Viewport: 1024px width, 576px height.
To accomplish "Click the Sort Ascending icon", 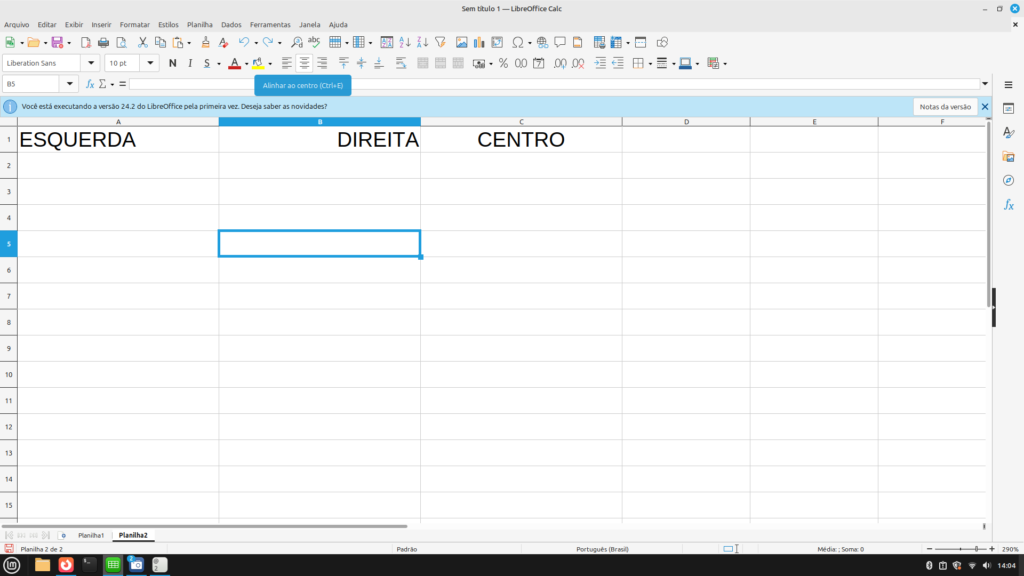I will point(405,43).
